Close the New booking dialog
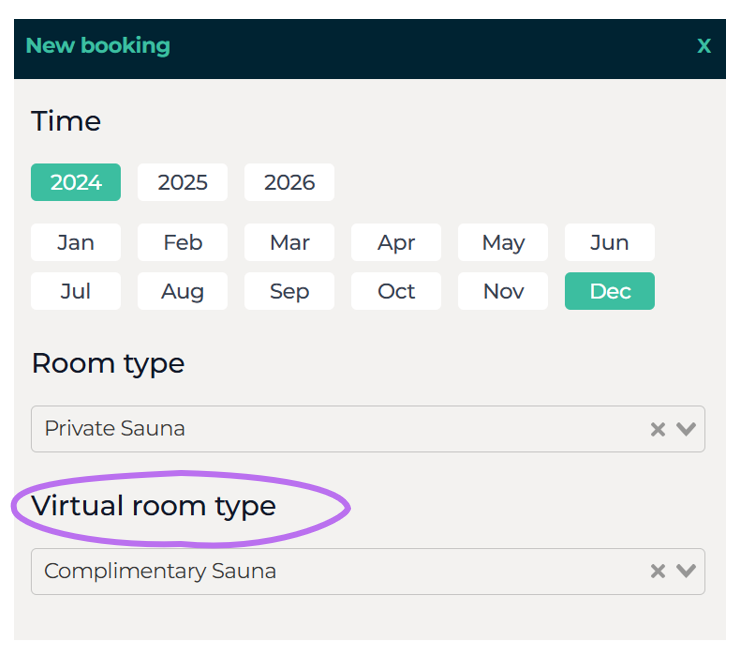 (x=704, y=46)
